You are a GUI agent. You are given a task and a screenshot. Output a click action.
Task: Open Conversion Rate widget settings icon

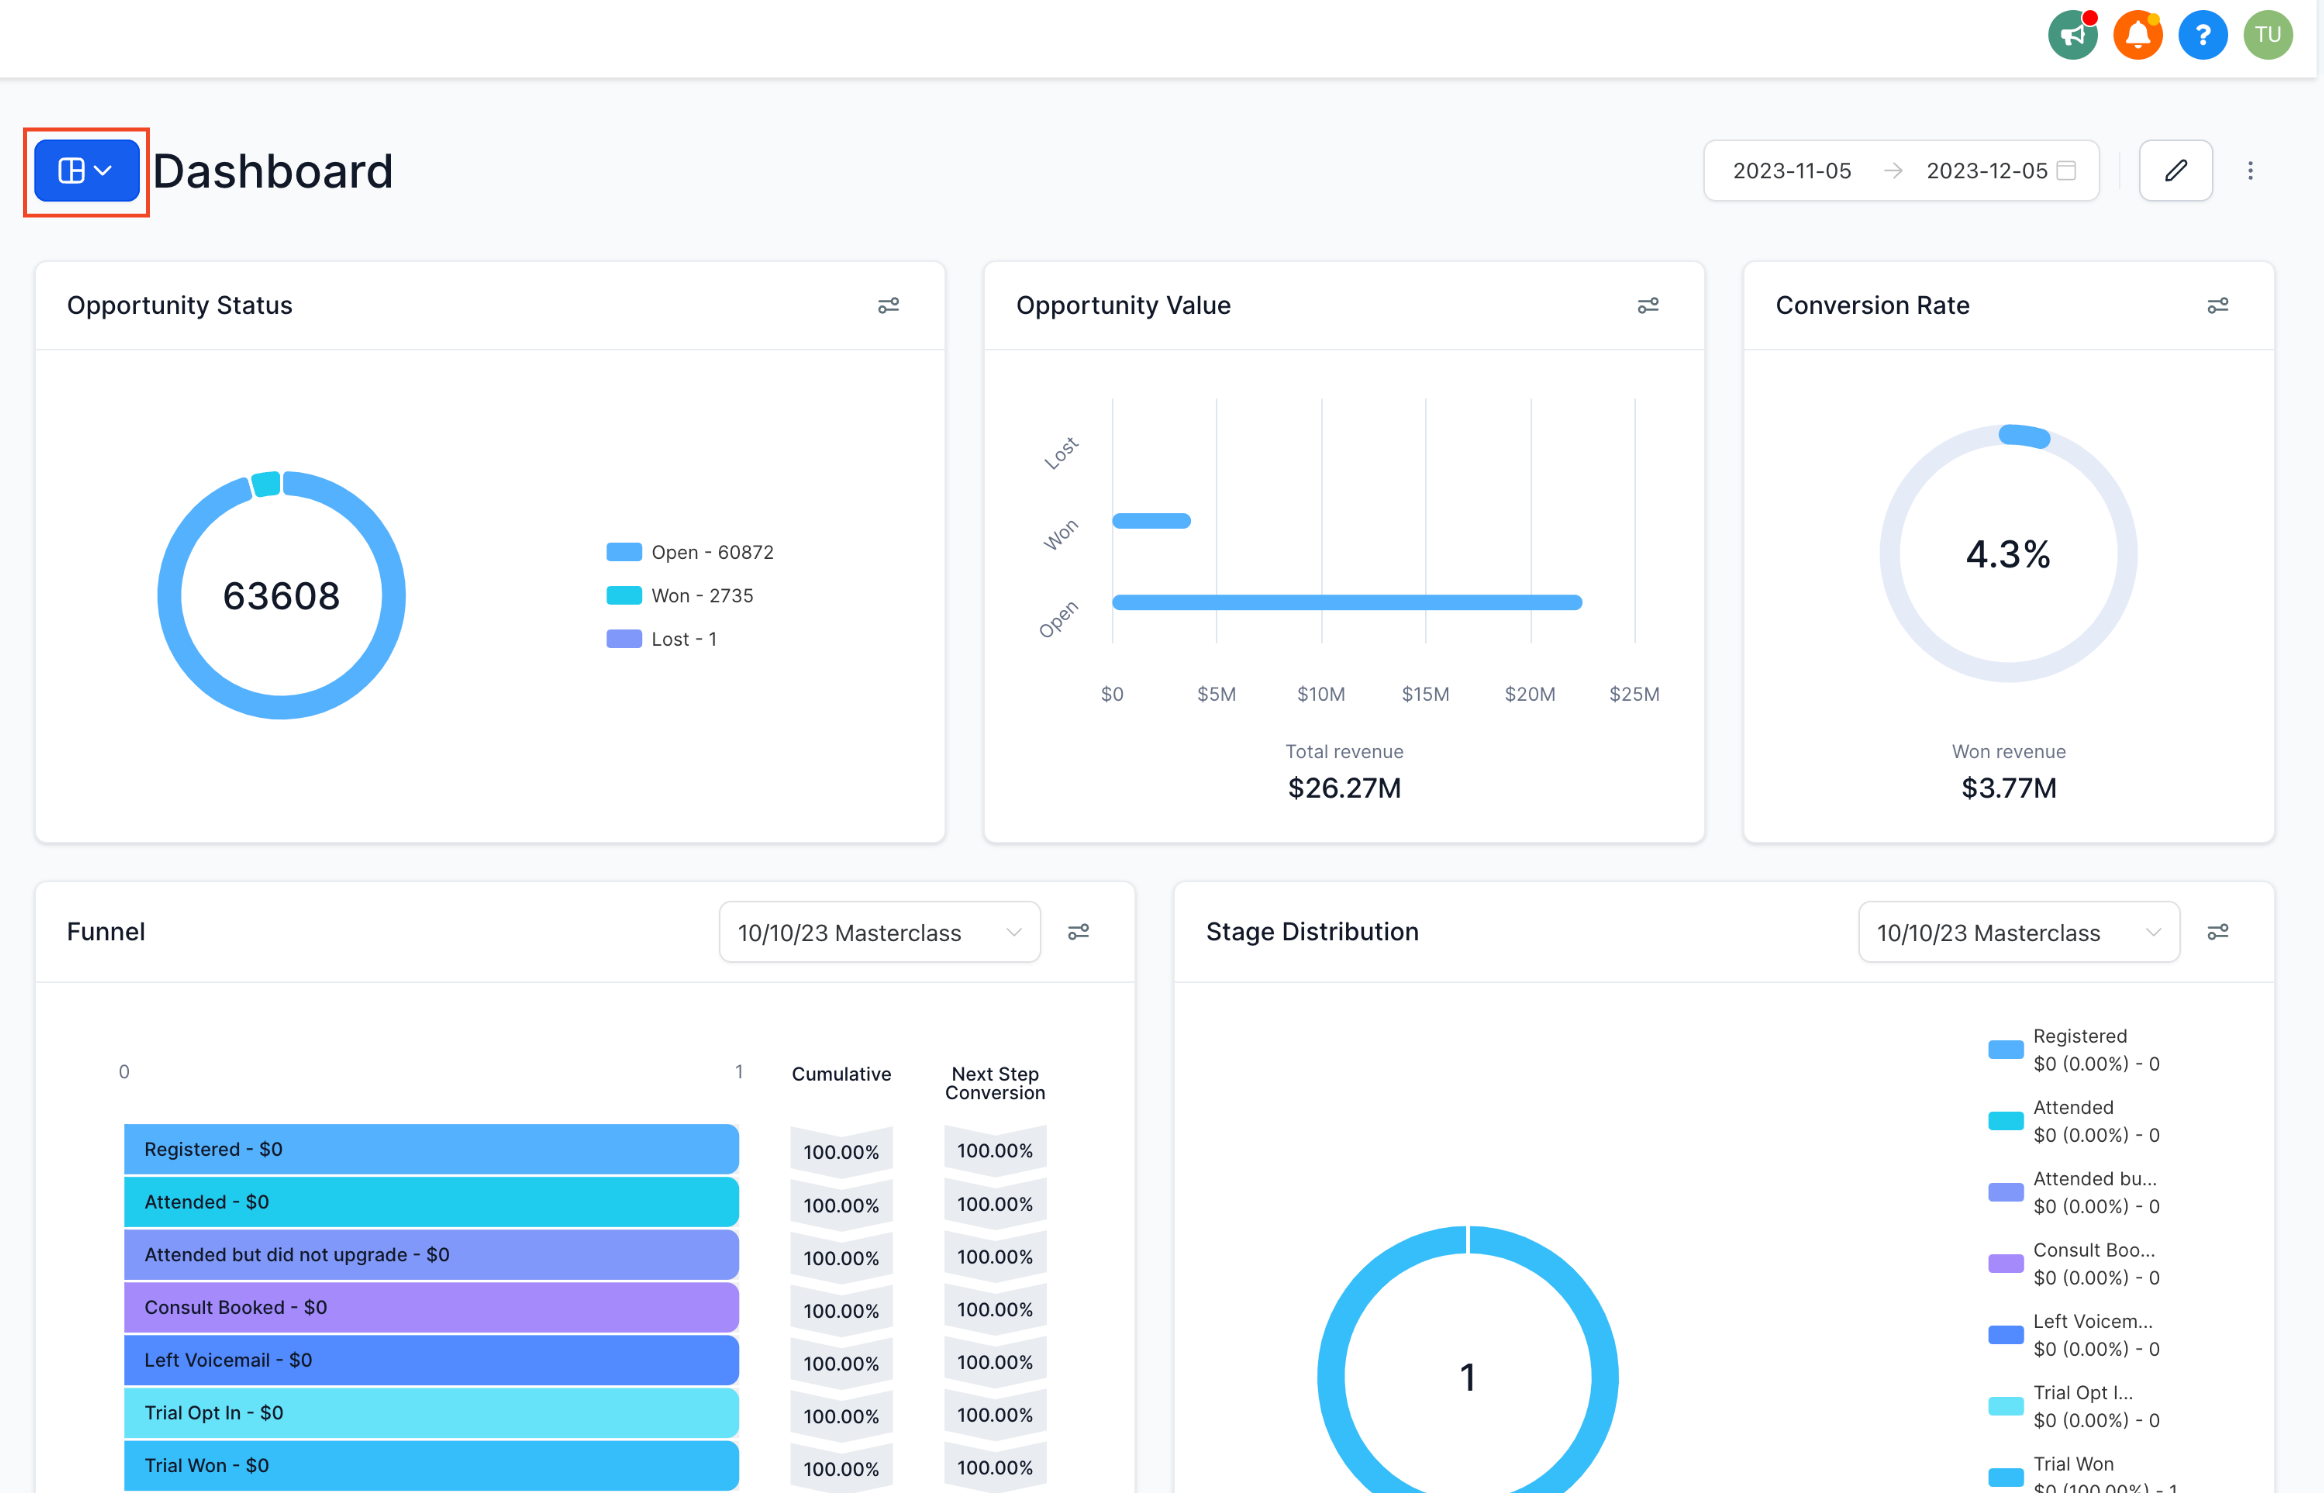(x=2217, y=305)
